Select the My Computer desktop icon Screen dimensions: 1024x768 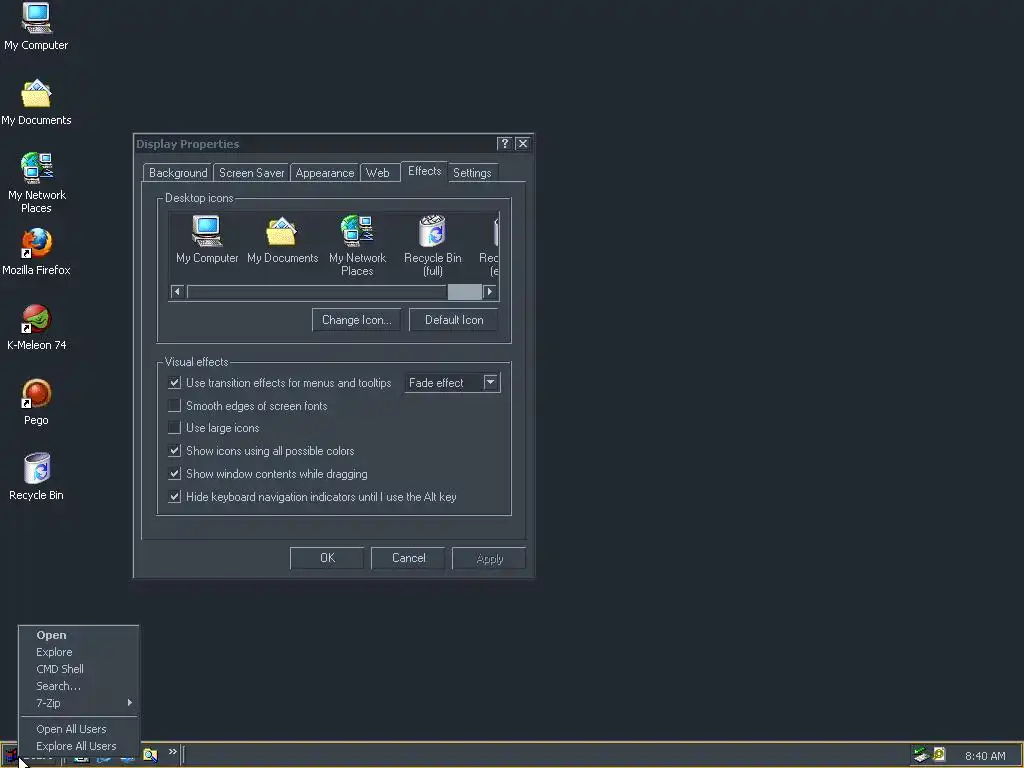36,26
